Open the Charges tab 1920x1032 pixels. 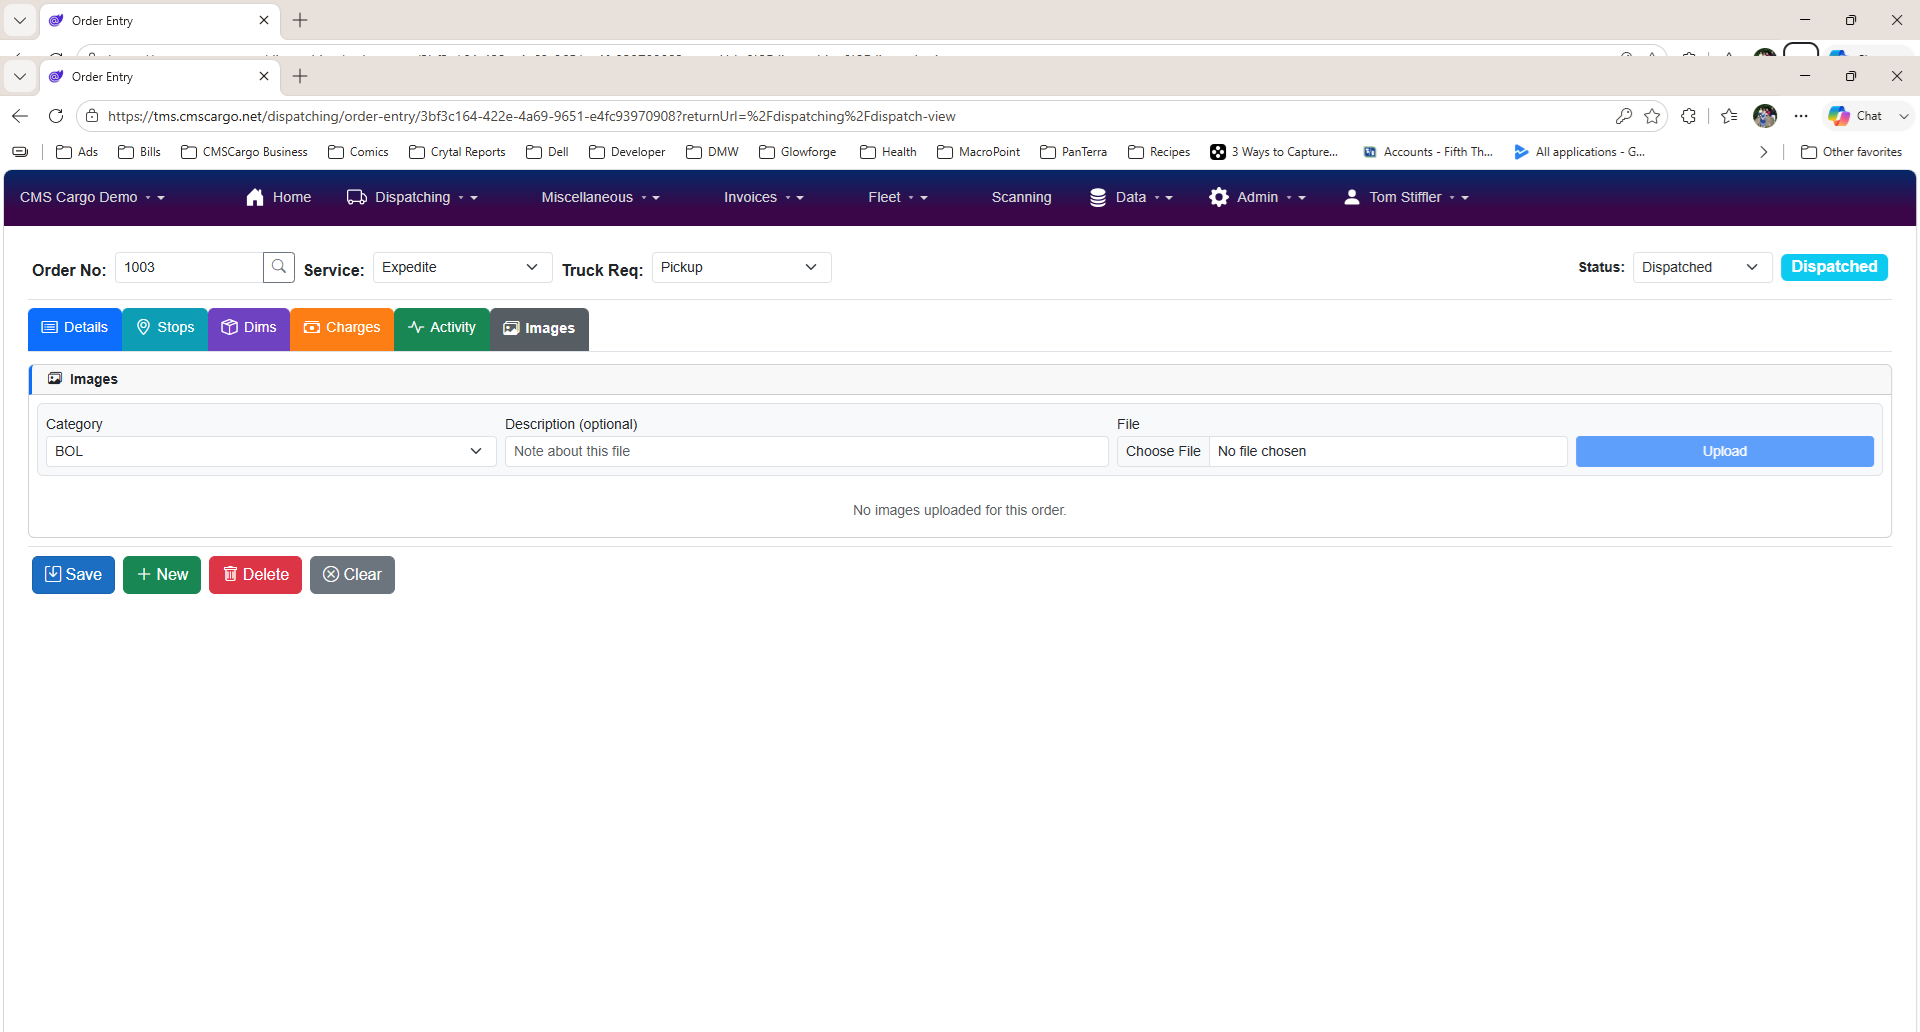[x=342, y=328]
